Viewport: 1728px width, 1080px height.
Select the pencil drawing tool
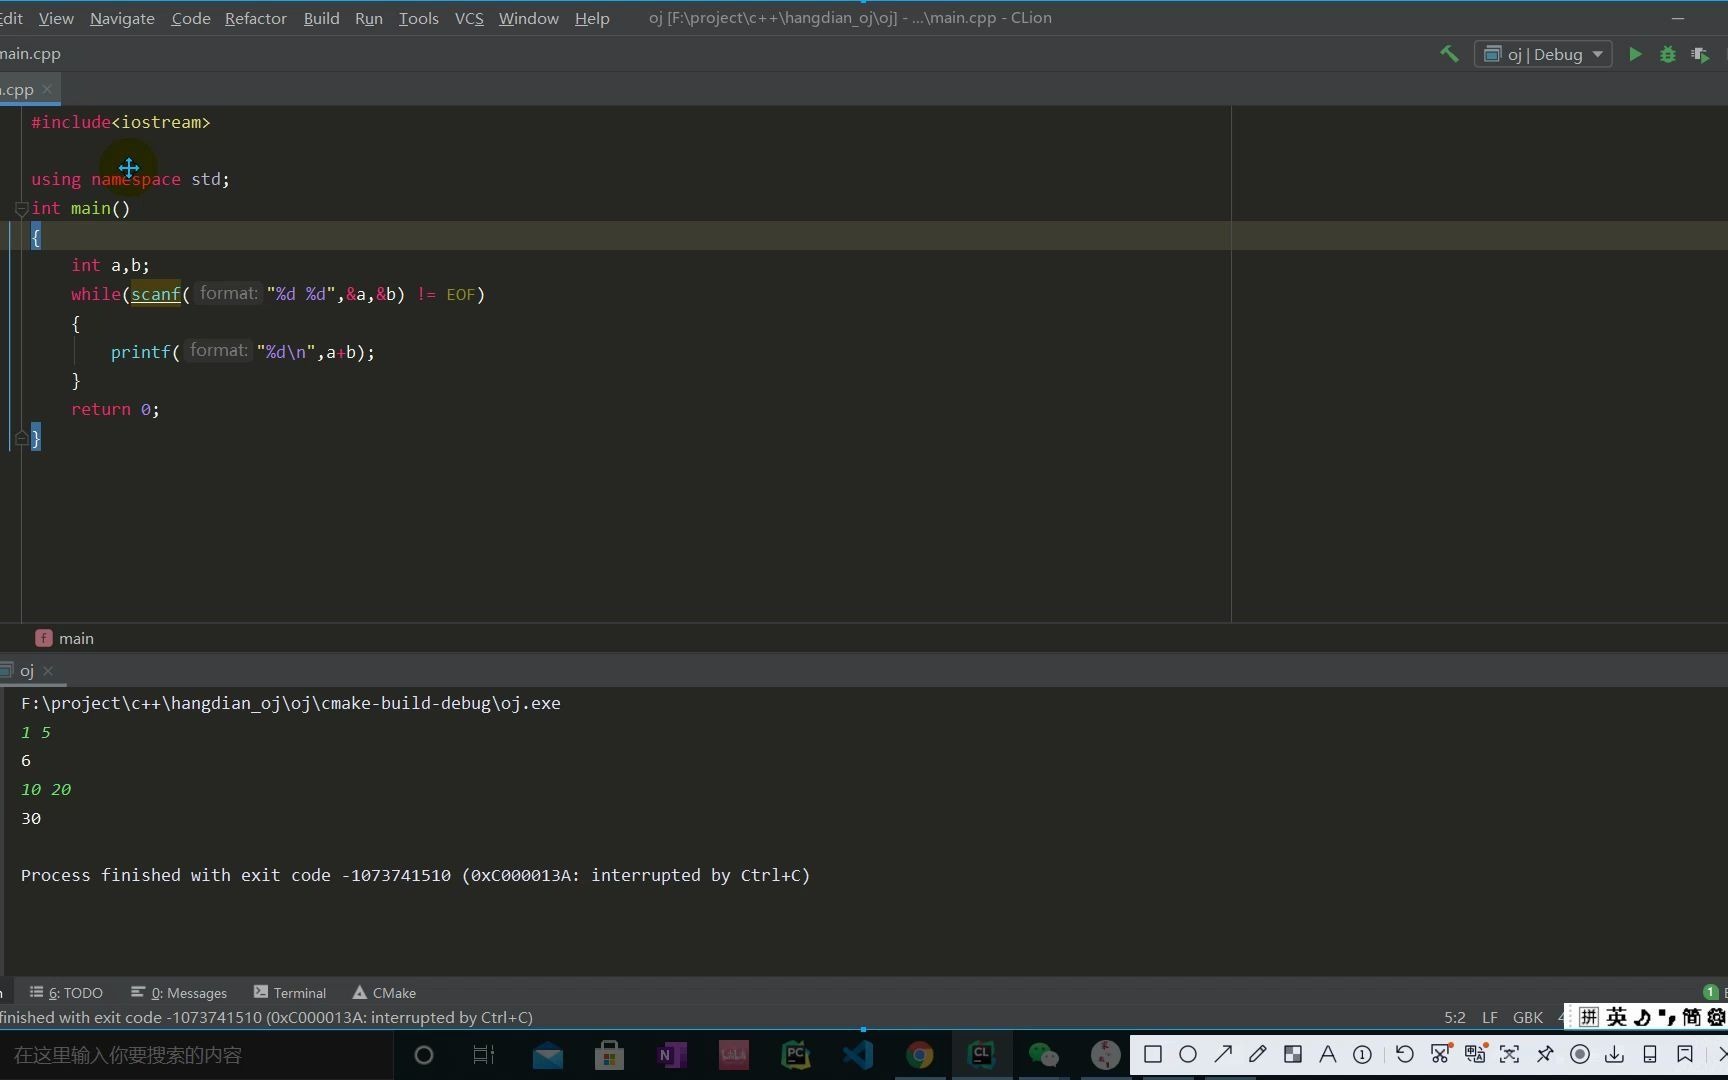[x=1257, y=1054]
